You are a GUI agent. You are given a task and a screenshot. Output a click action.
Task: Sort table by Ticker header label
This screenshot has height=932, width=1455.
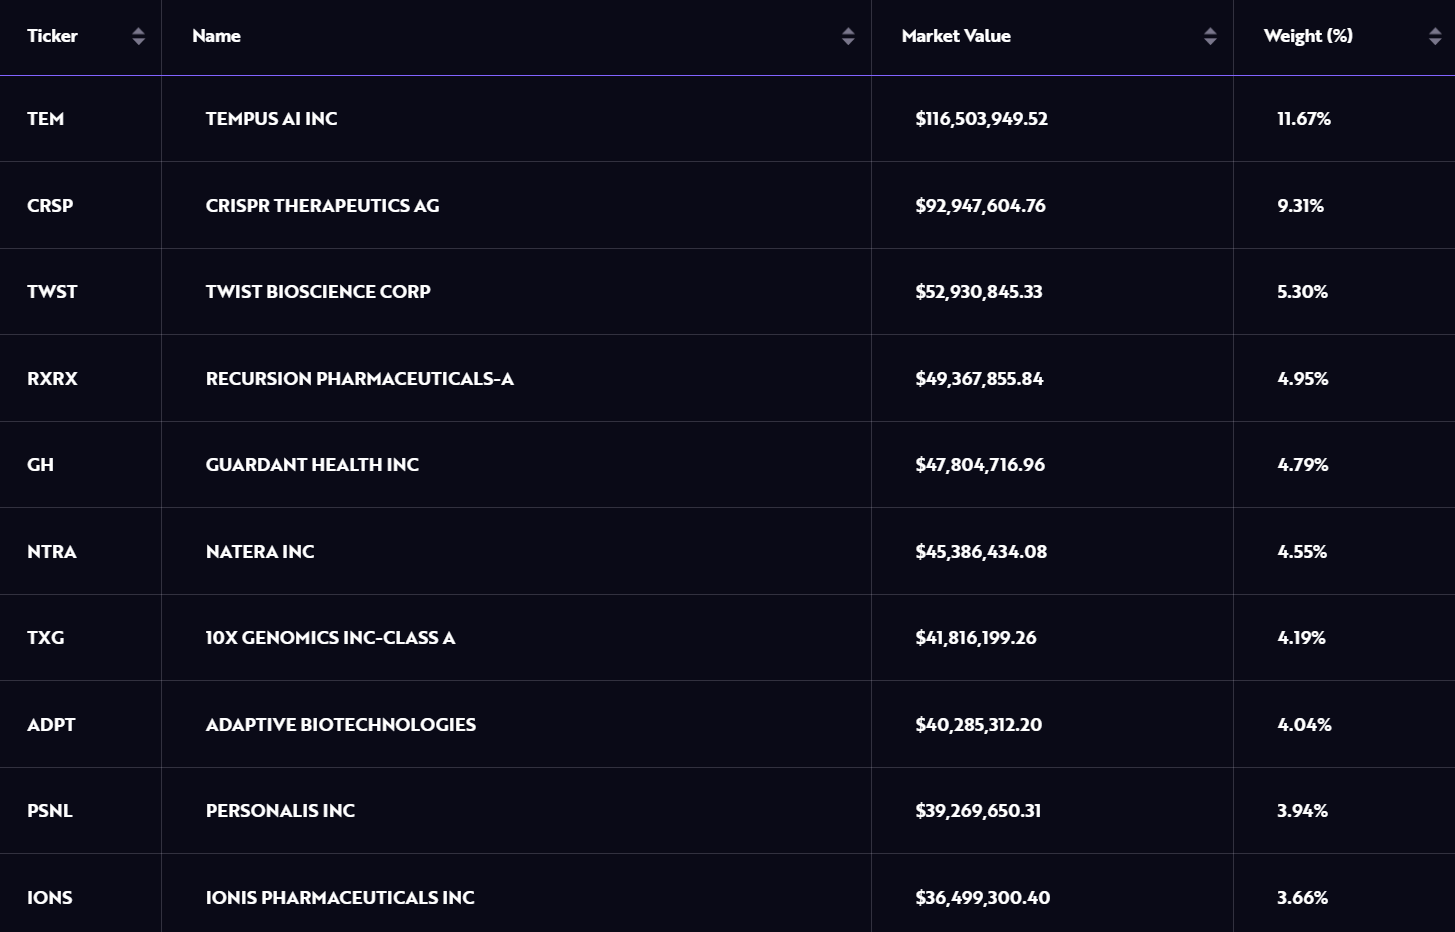pos(52,36)
